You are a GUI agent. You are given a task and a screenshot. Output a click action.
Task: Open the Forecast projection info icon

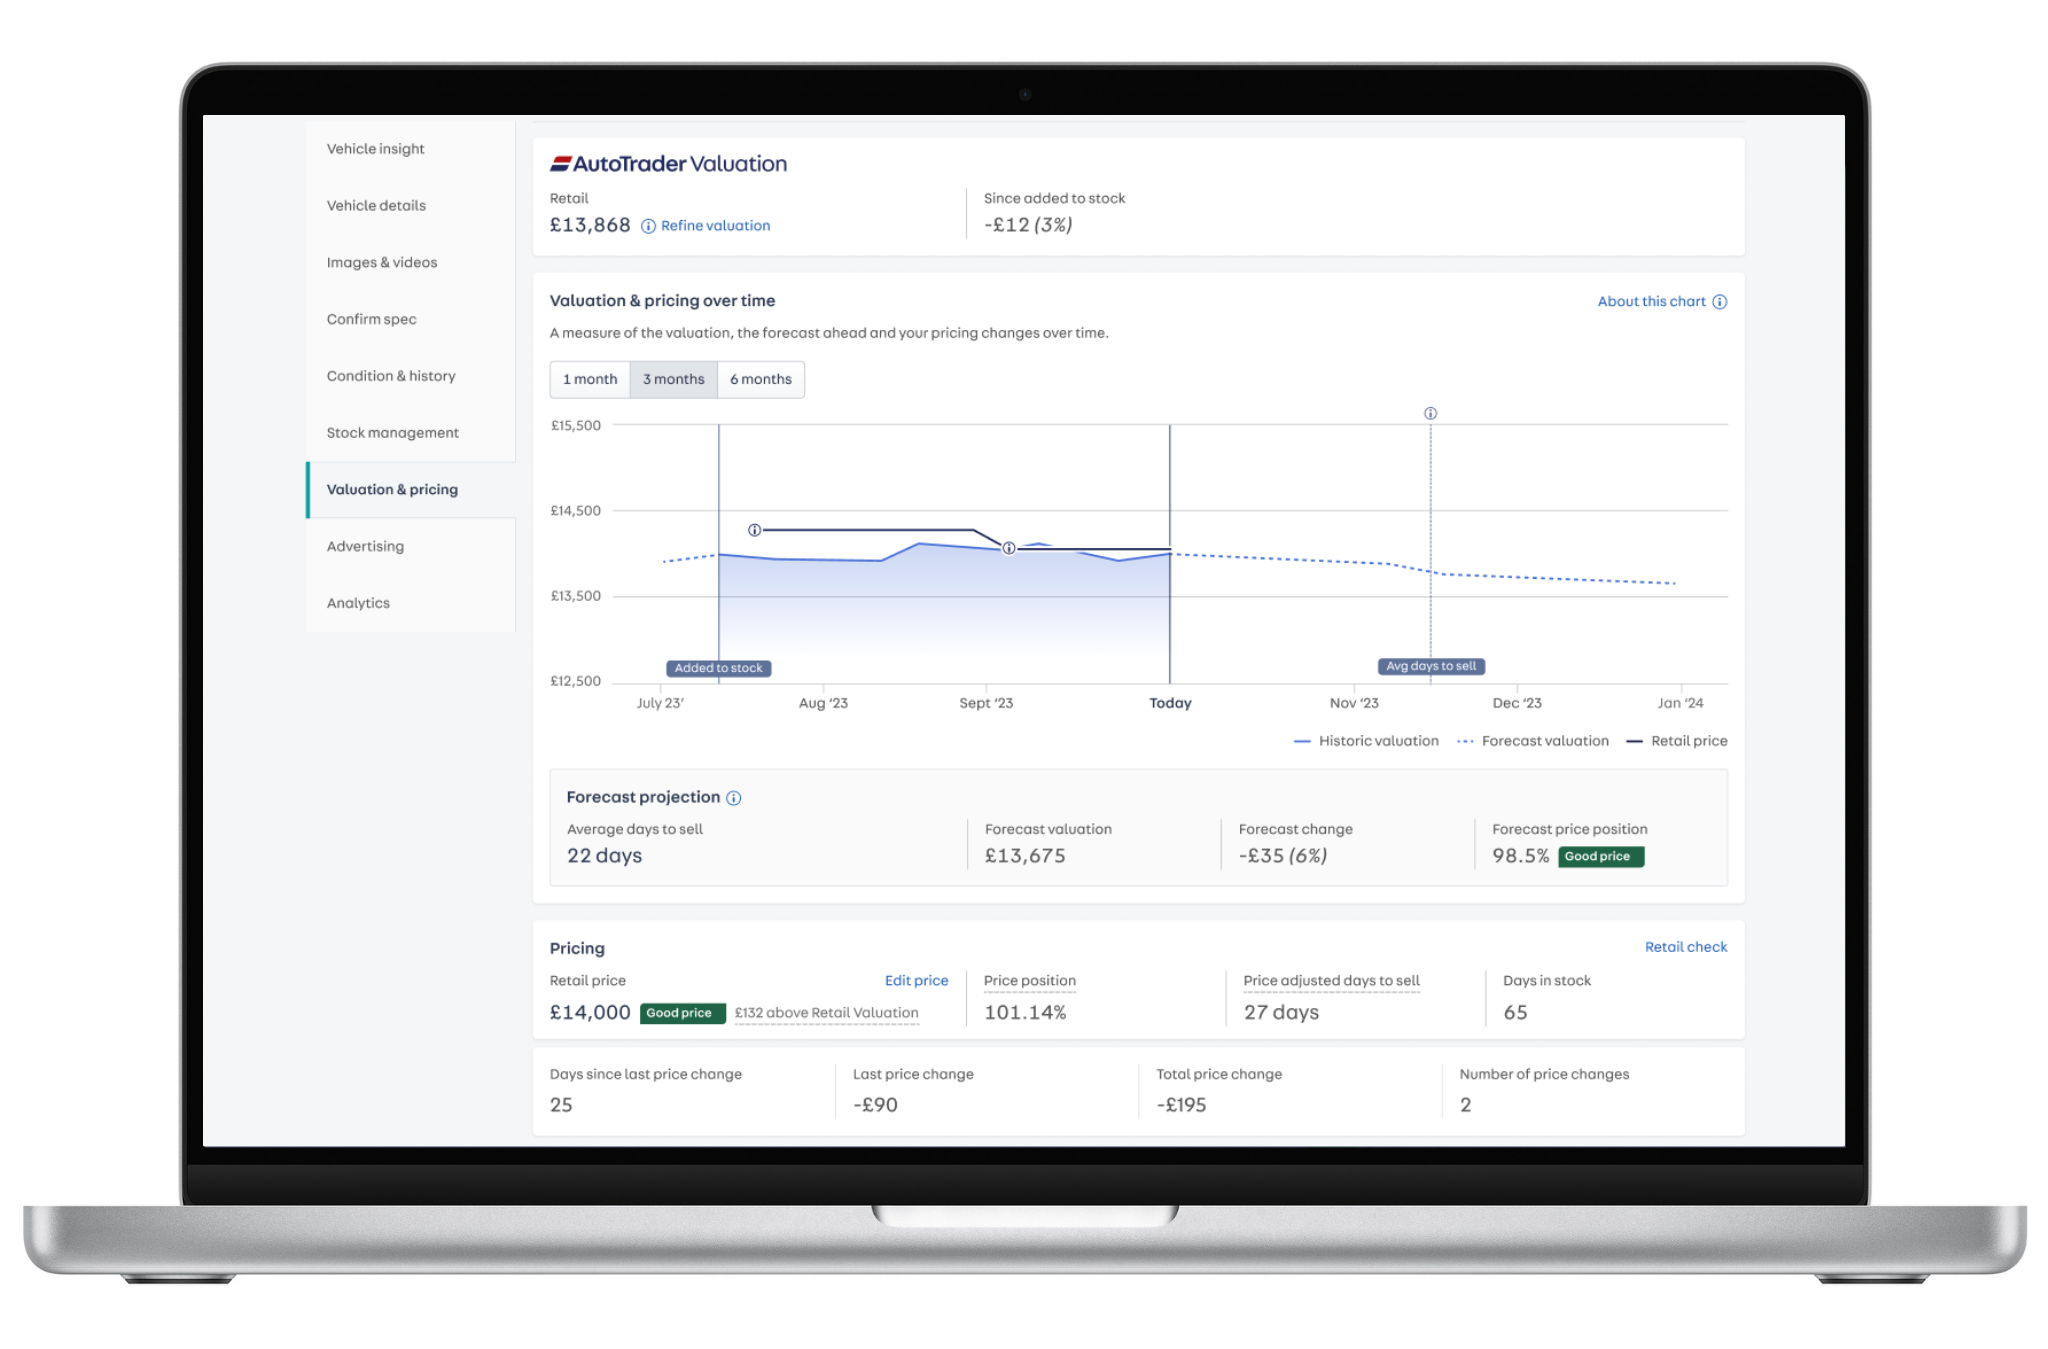(x=733, y=798)
